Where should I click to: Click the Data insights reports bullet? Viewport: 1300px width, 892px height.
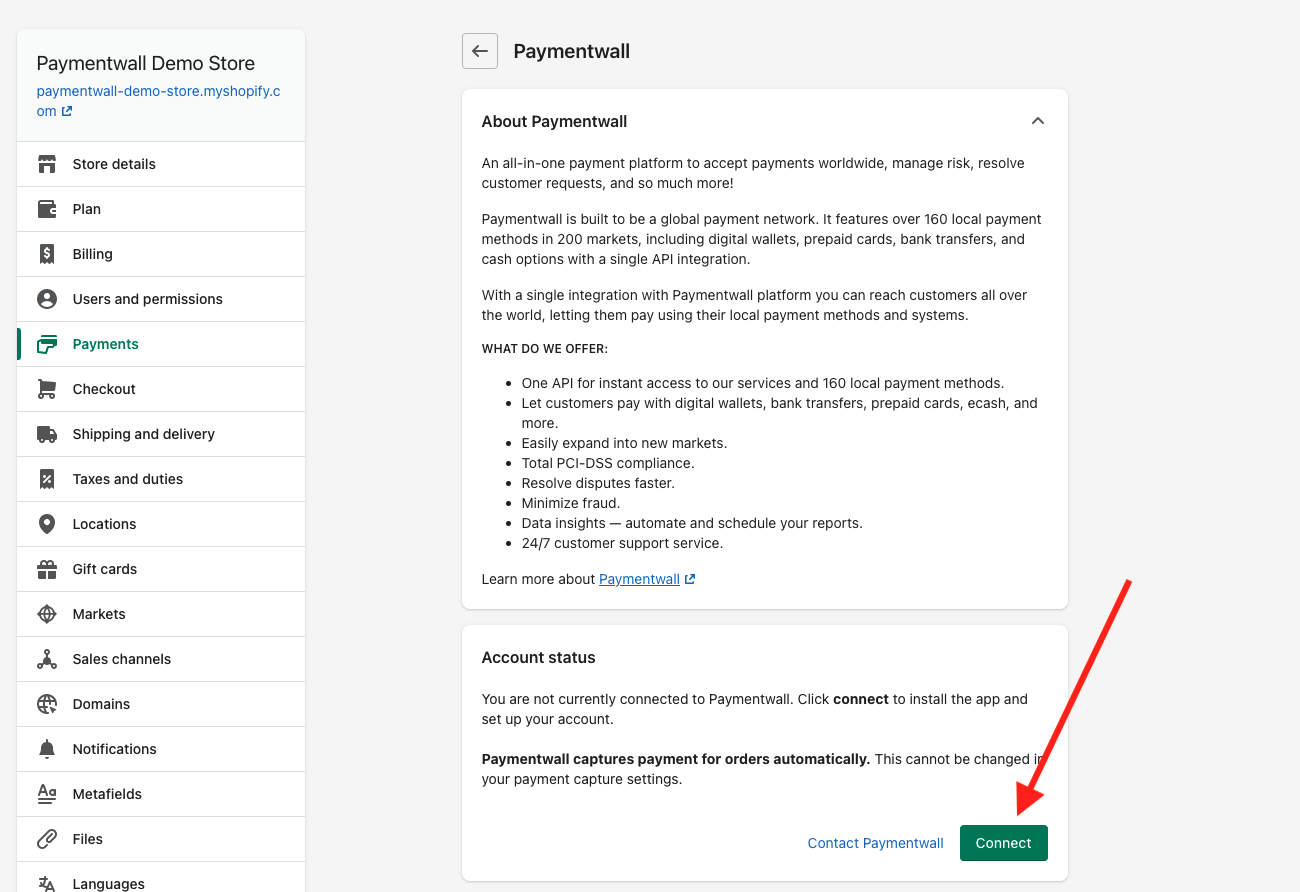pos(692,523)
